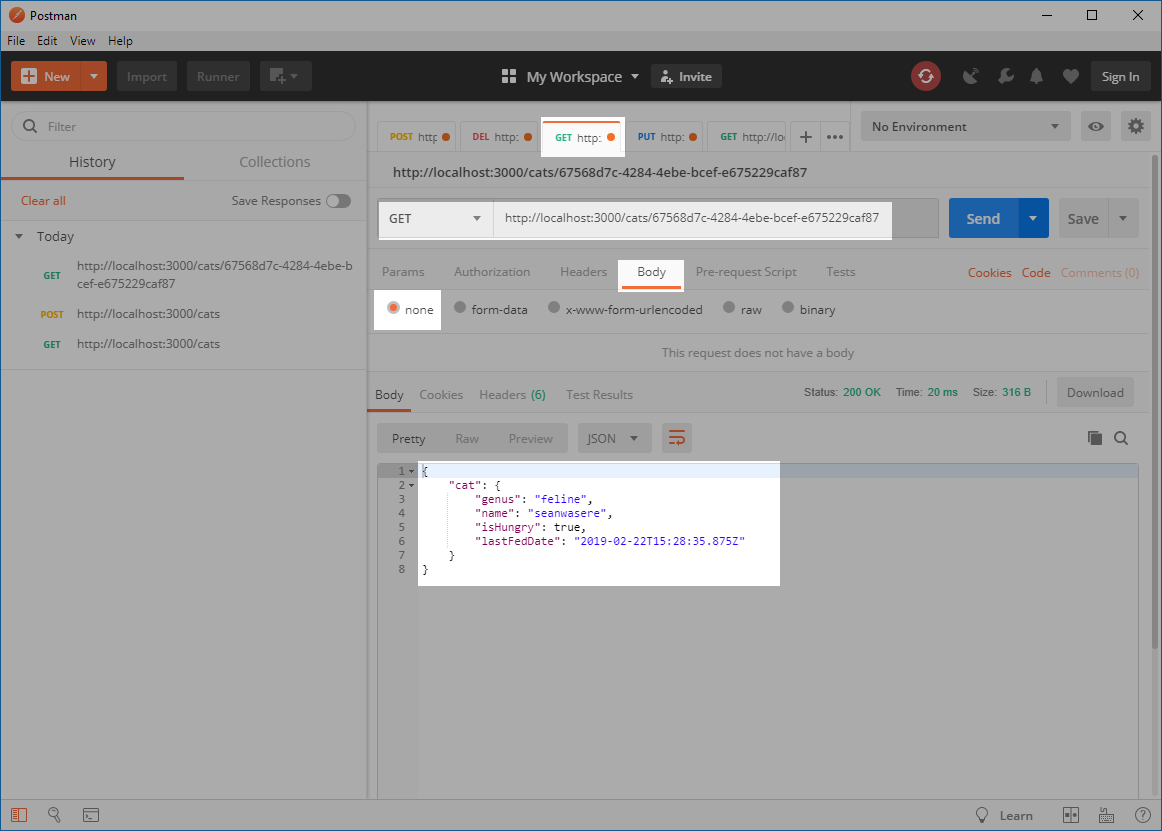Open the New button dropdown arrow

pos(93,76)
